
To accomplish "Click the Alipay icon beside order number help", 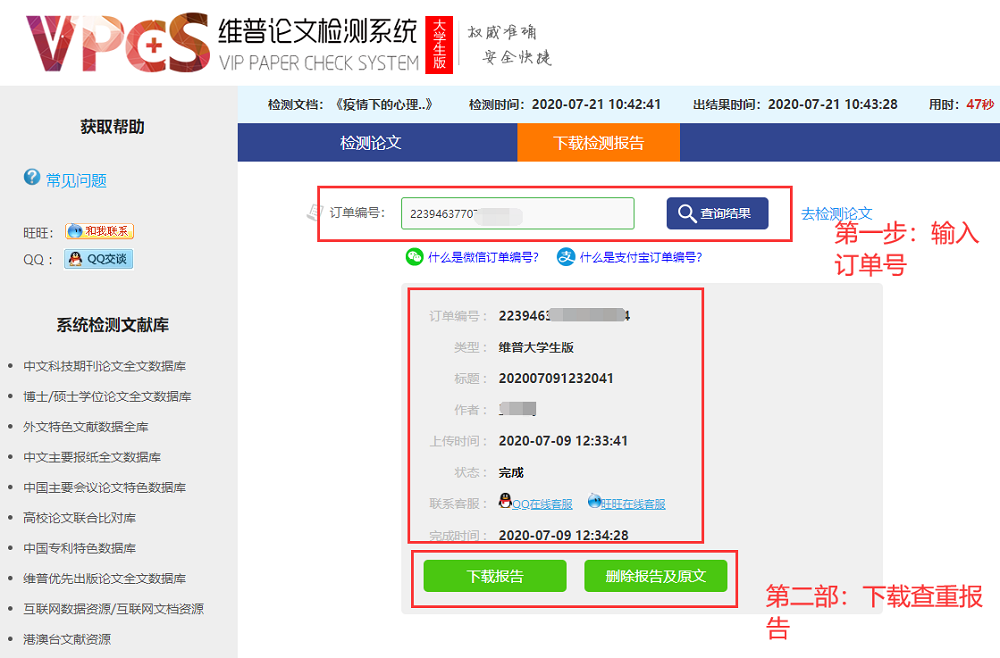I will [566, 257].
